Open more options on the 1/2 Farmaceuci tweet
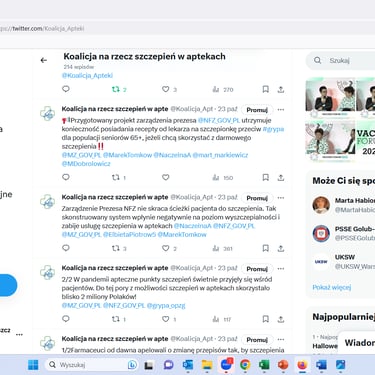The width and height of the screenshot is (375, 375). click(281, 339)
